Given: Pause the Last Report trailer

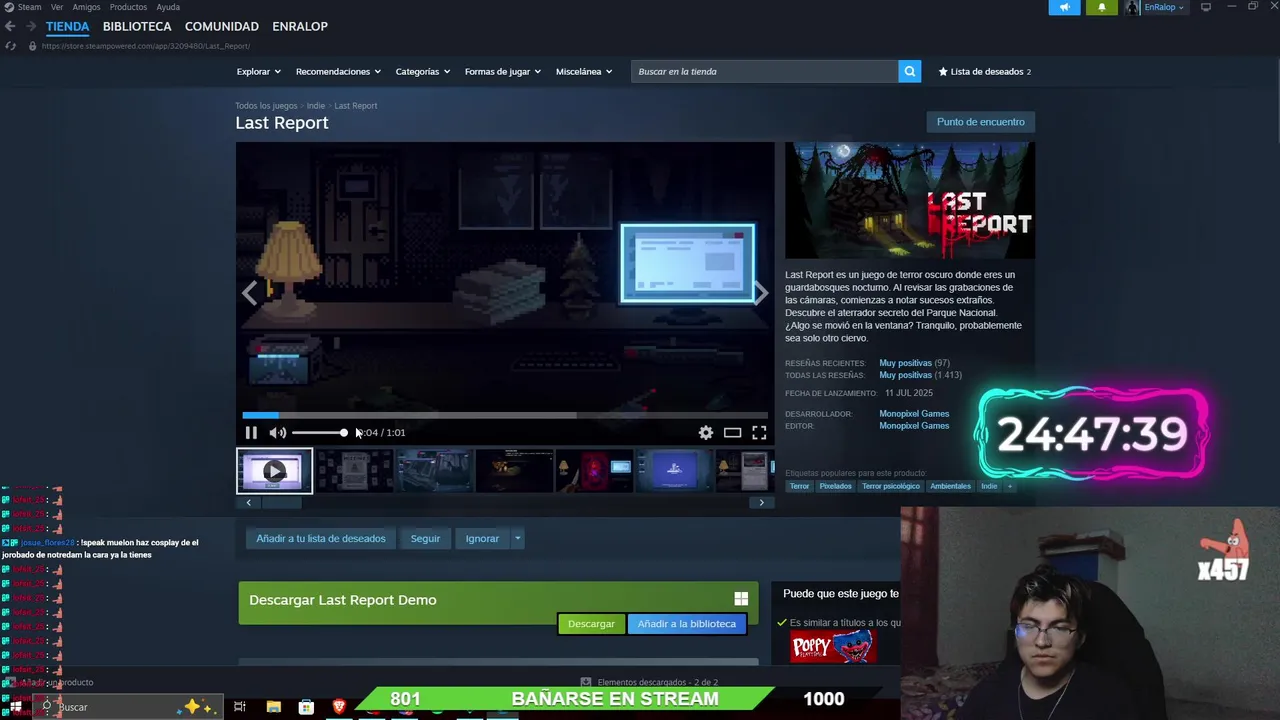Looking at the screenshot, I should point(251,433).
